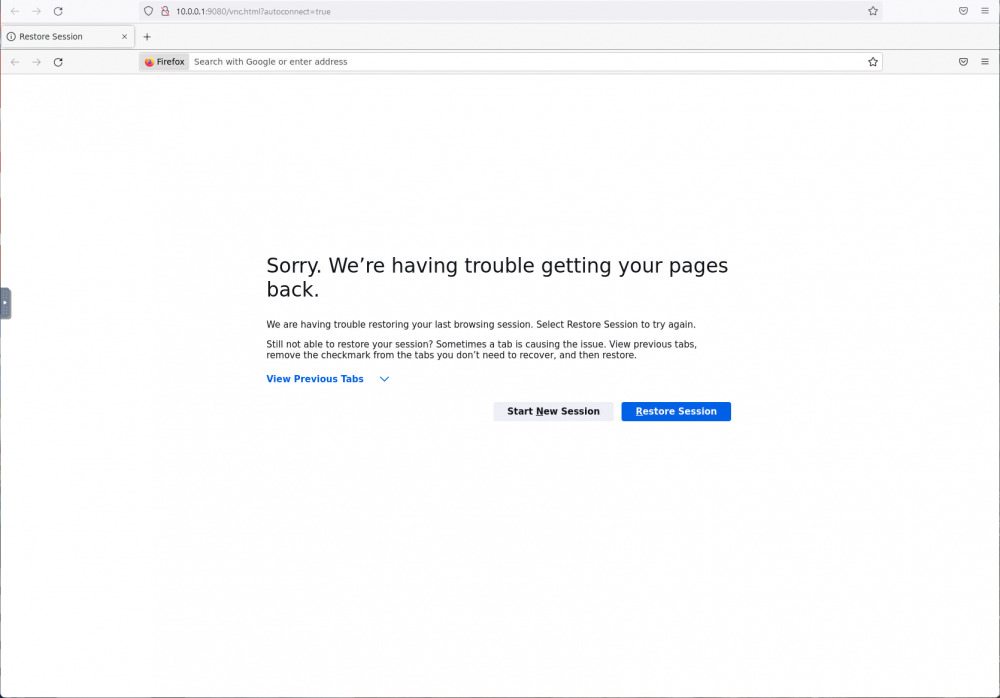This screenshot has width=1000, height=698.
Task: Open a new tab with the plus button
Action: tap(147, 36)
